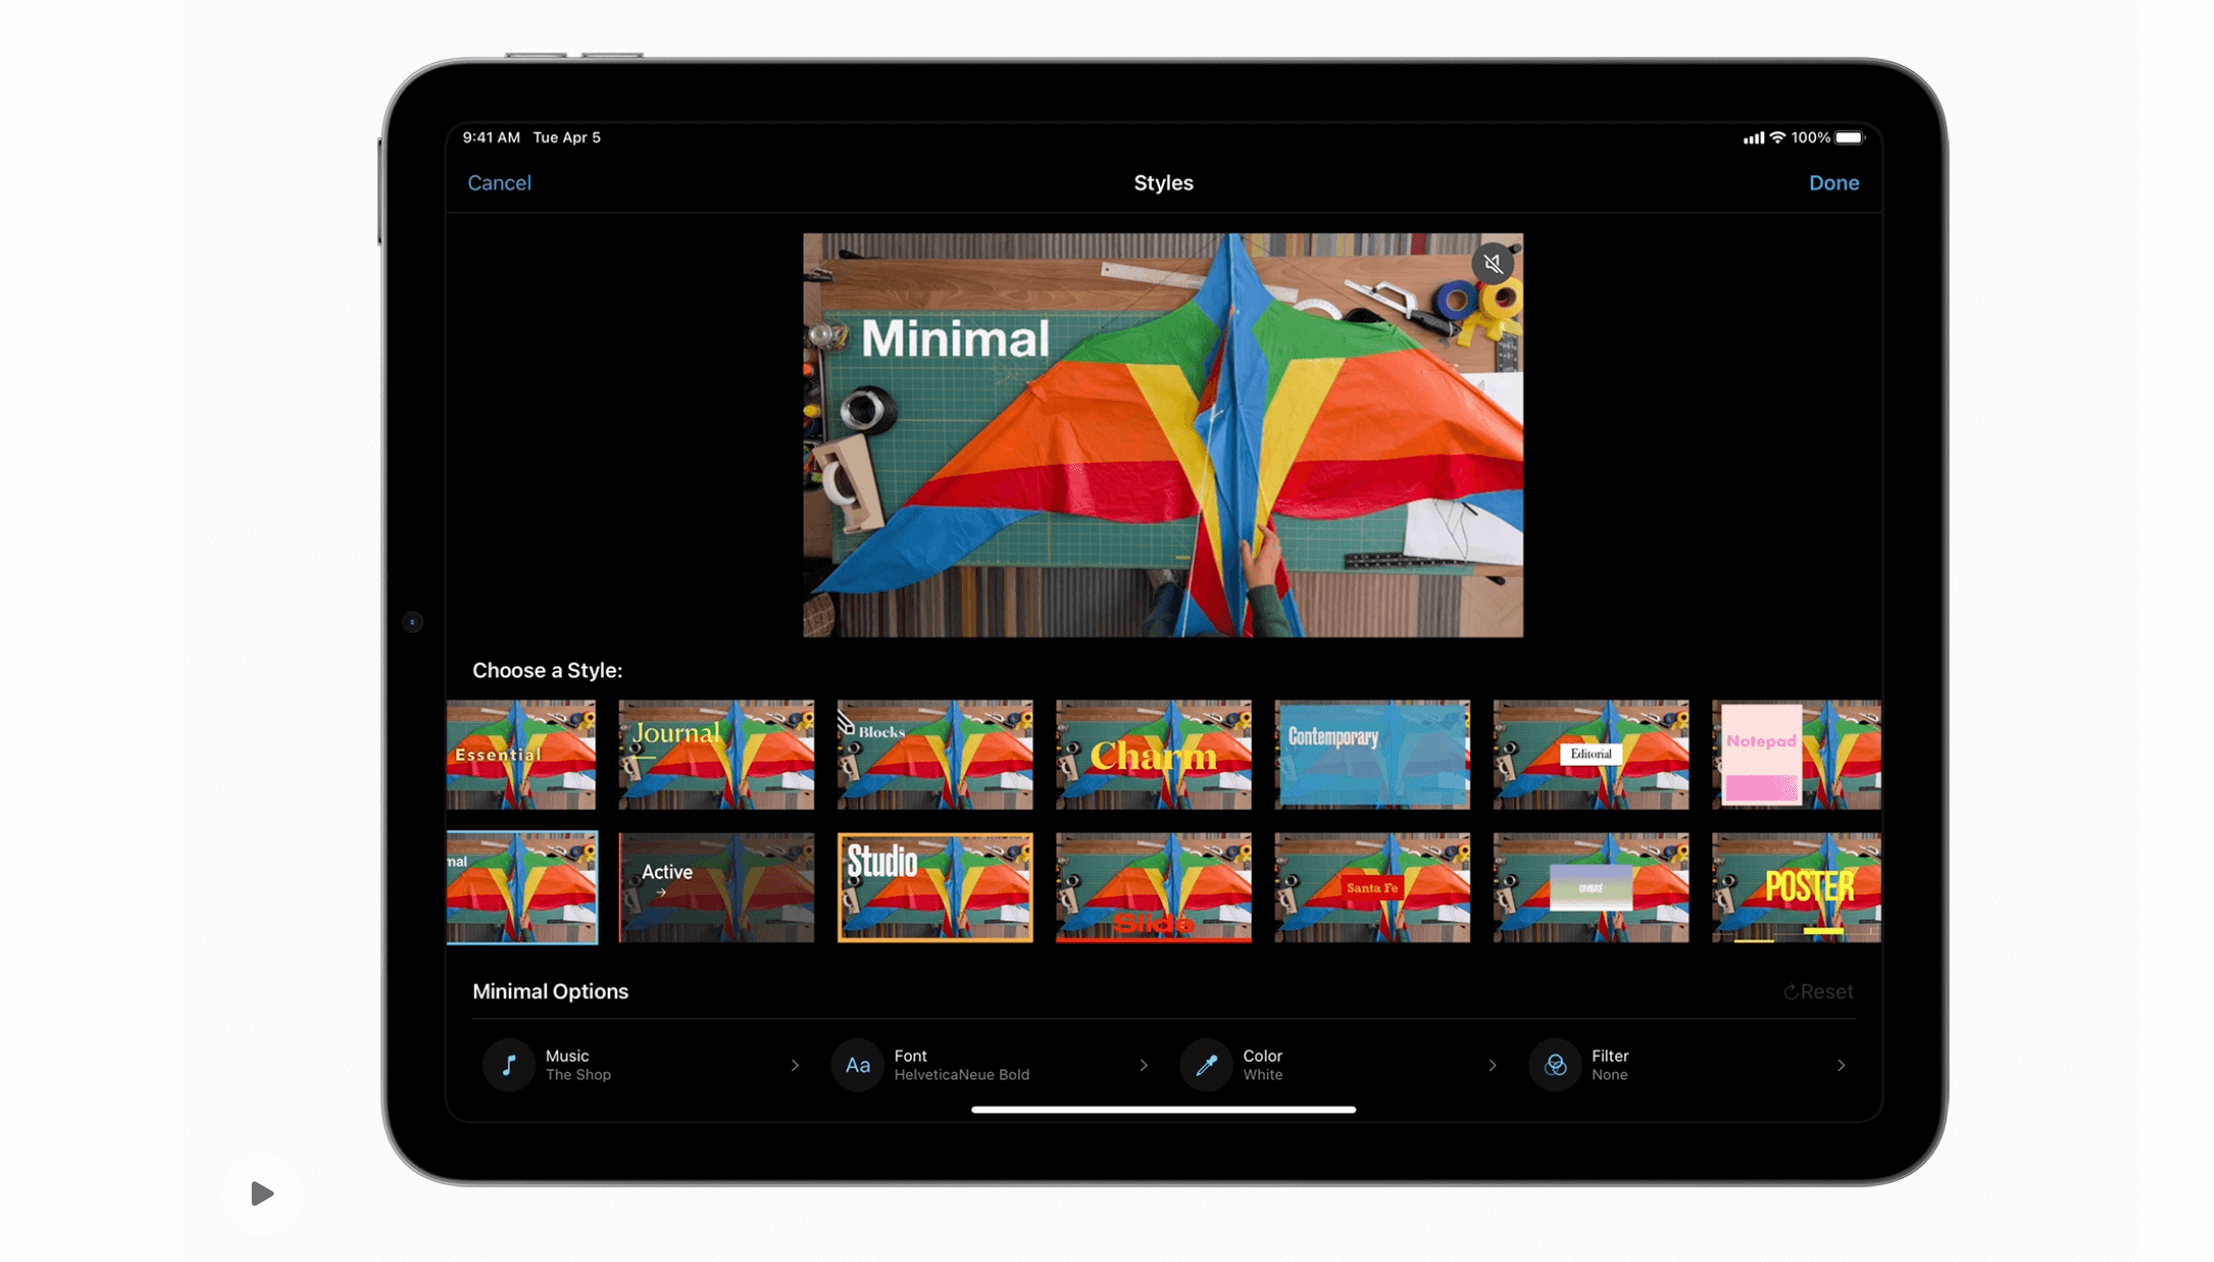This screenshot has width=2214, height=1262.
Task: Select the Color settings icon
Action: pos(1206,1063)
